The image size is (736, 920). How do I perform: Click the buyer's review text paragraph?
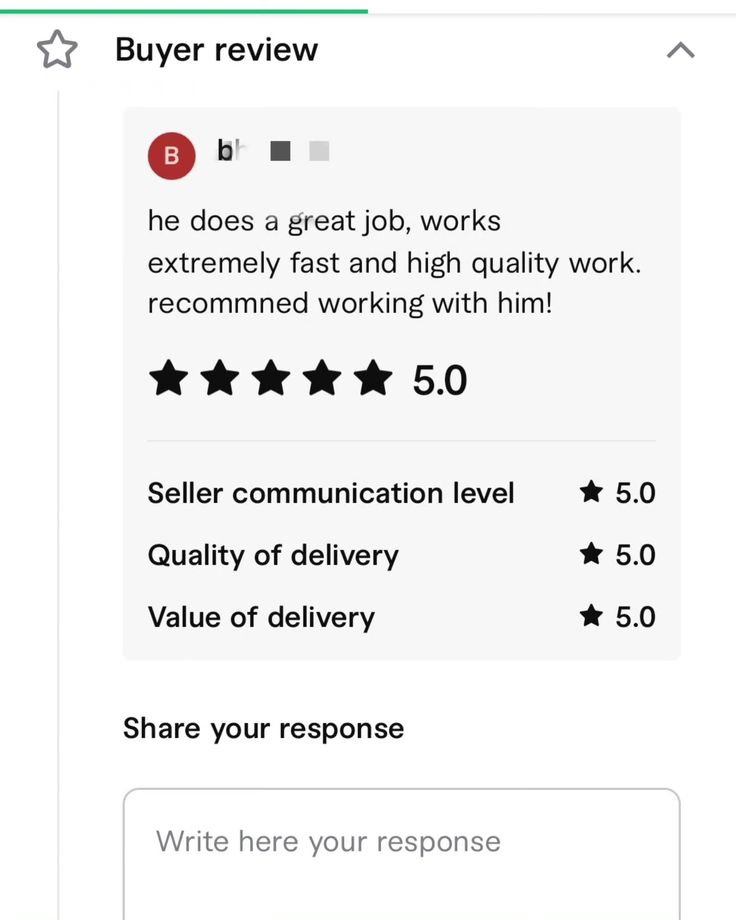[x=394, y=262]
